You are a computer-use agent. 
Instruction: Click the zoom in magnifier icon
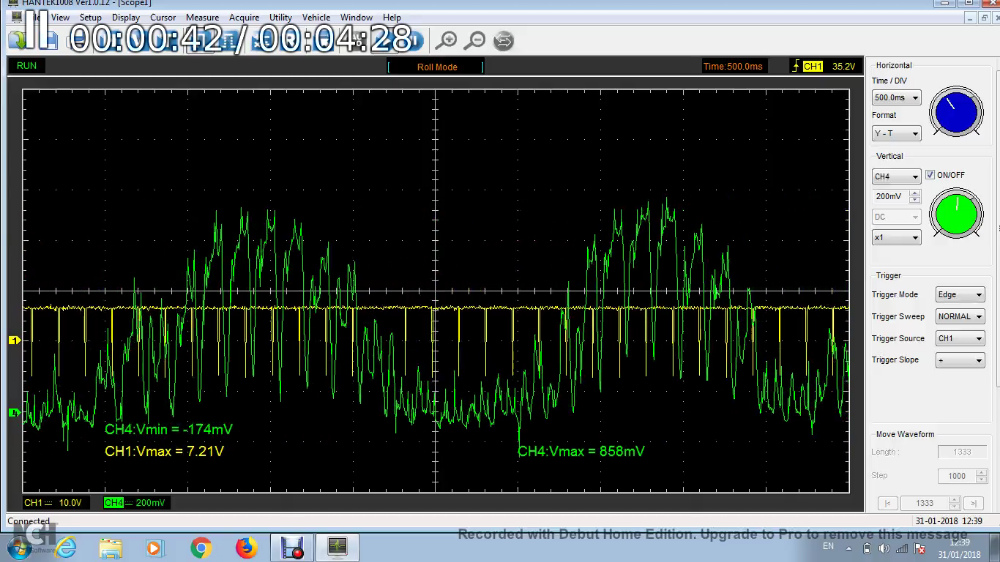pos(447,40)
